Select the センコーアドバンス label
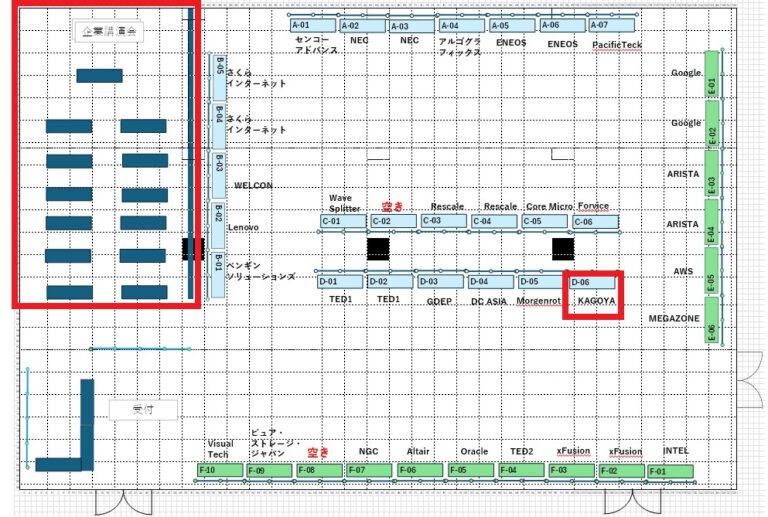This screenshot has height=517, width=768. click(316, 45)
